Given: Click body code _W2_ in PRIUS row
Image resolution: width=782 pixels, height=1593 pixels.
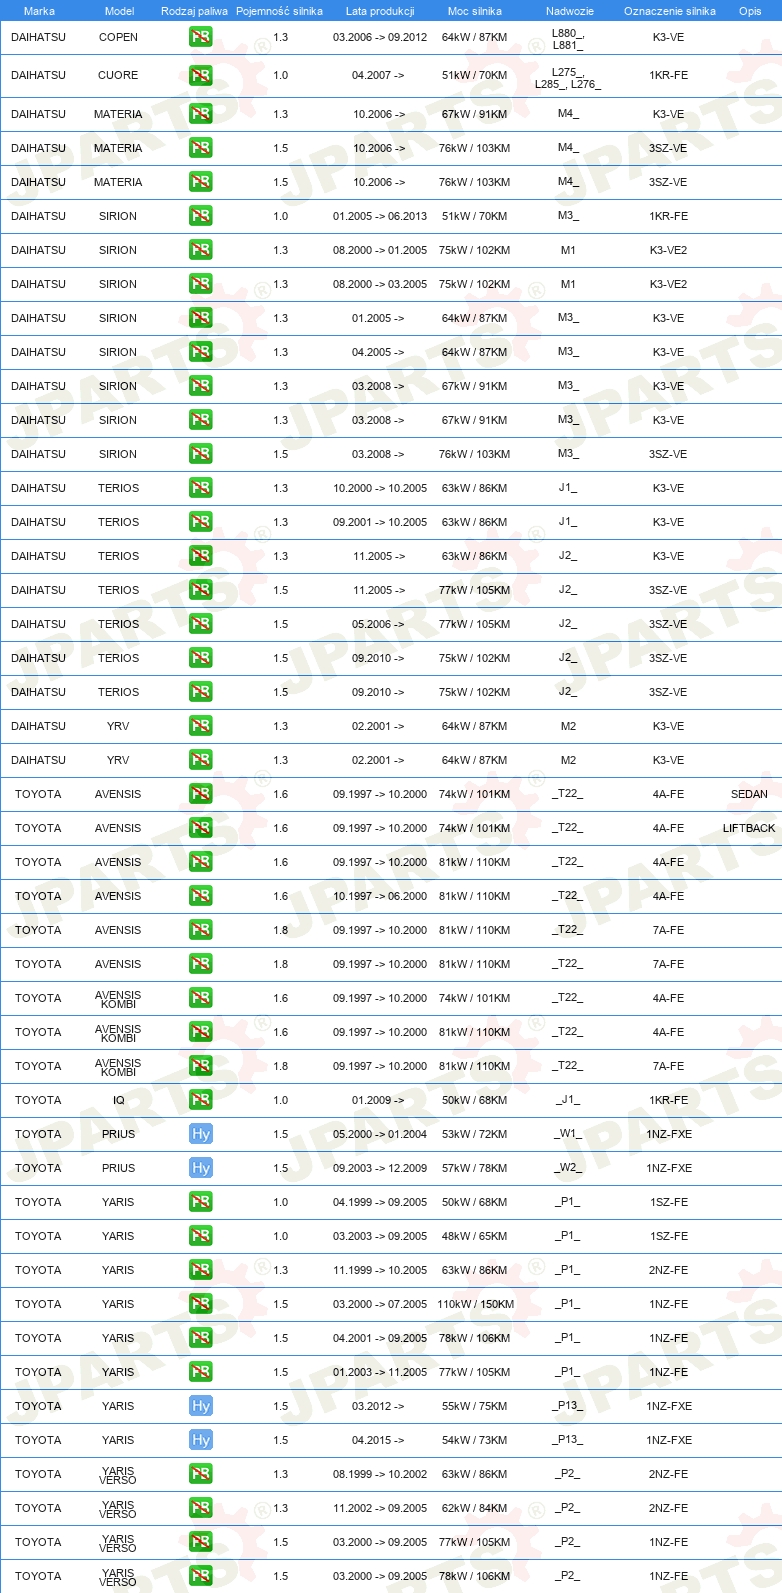Looking at the screenshot, I should tap(568, 1168).
